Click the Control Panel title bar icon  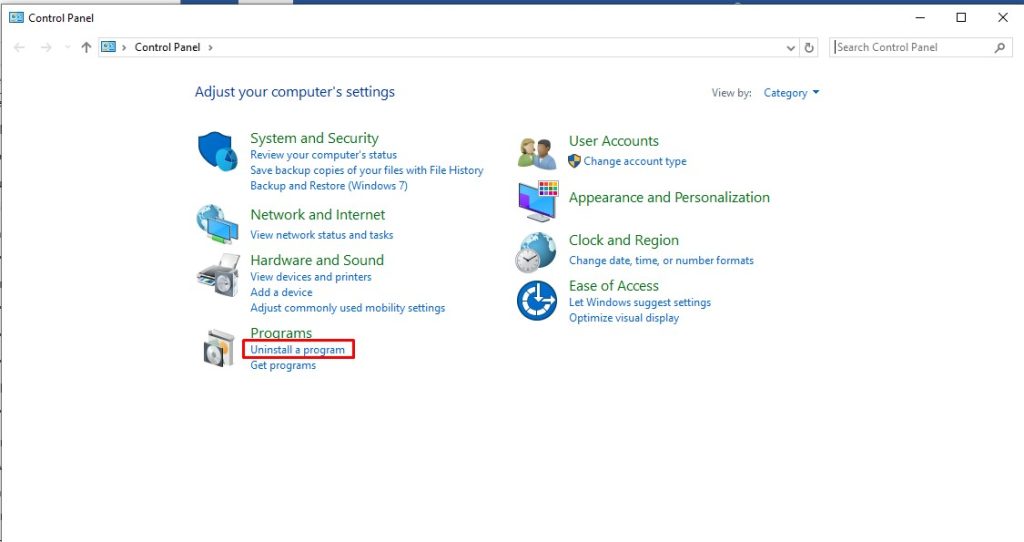click(16, 18)
